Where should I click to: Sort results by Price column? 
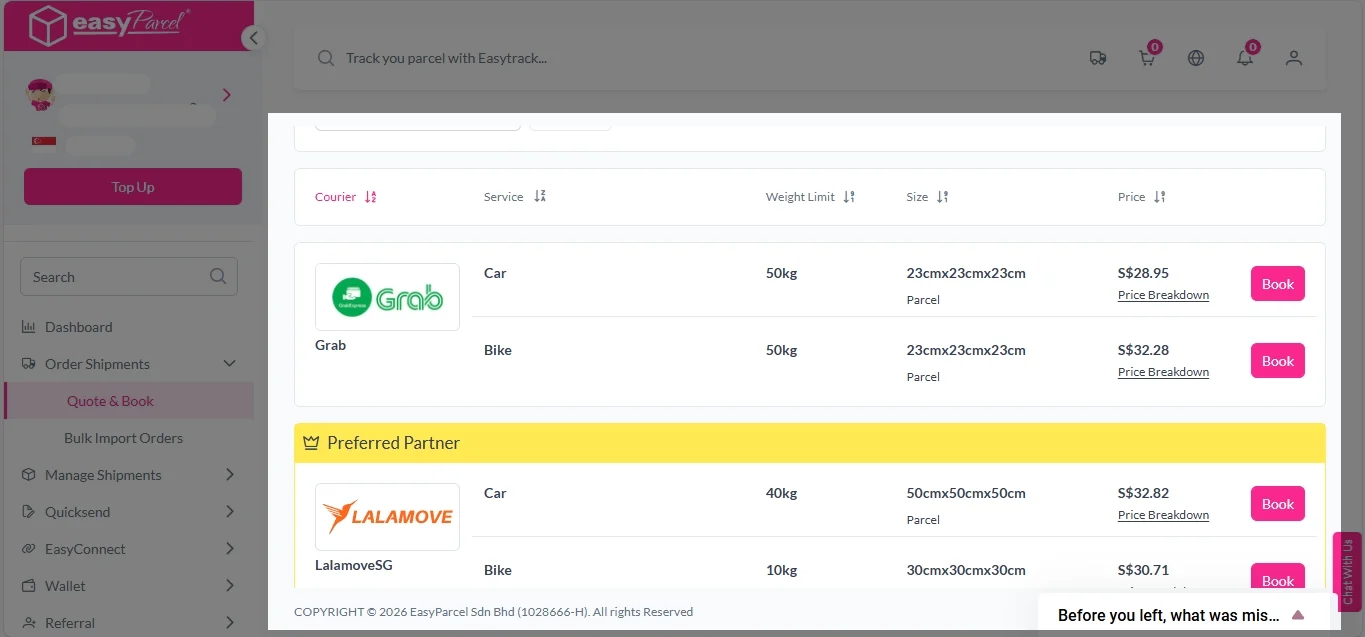tap(1141, 197)
